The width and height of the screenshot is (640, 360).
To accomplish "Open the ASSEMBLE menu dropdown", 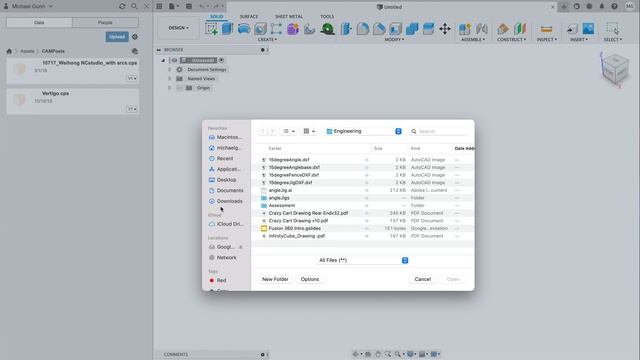I will (473, 40).
